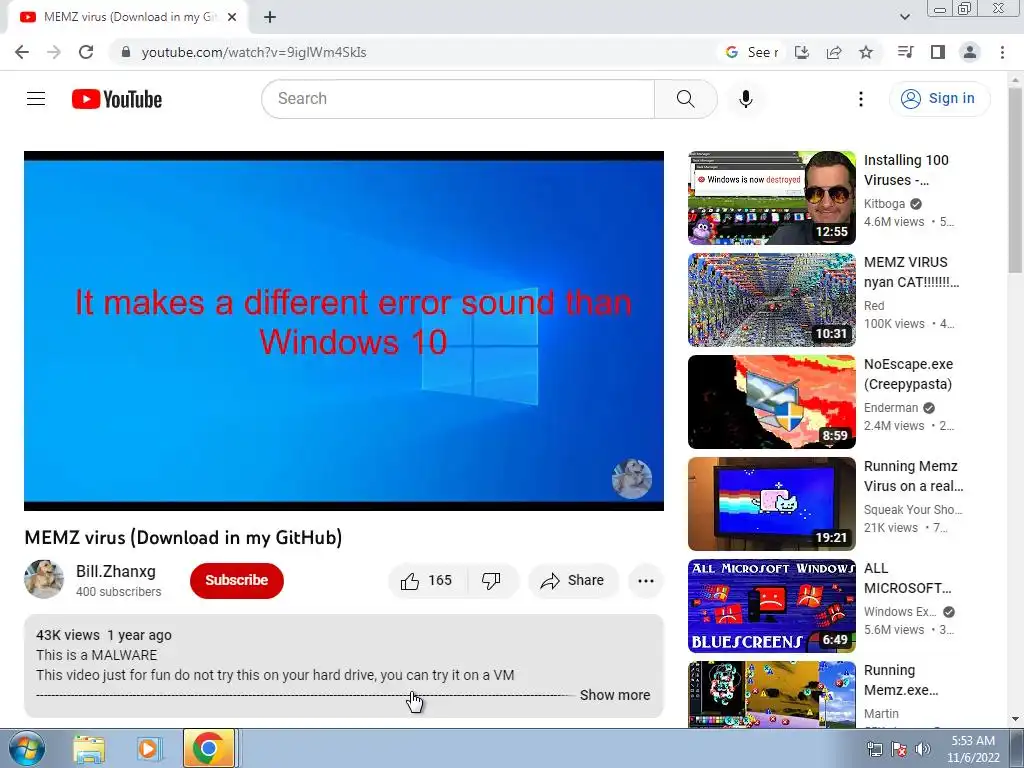Open the Action Center flag icon
The height and width of the screenshot is (768, 1024).
[x=899, y=749]
